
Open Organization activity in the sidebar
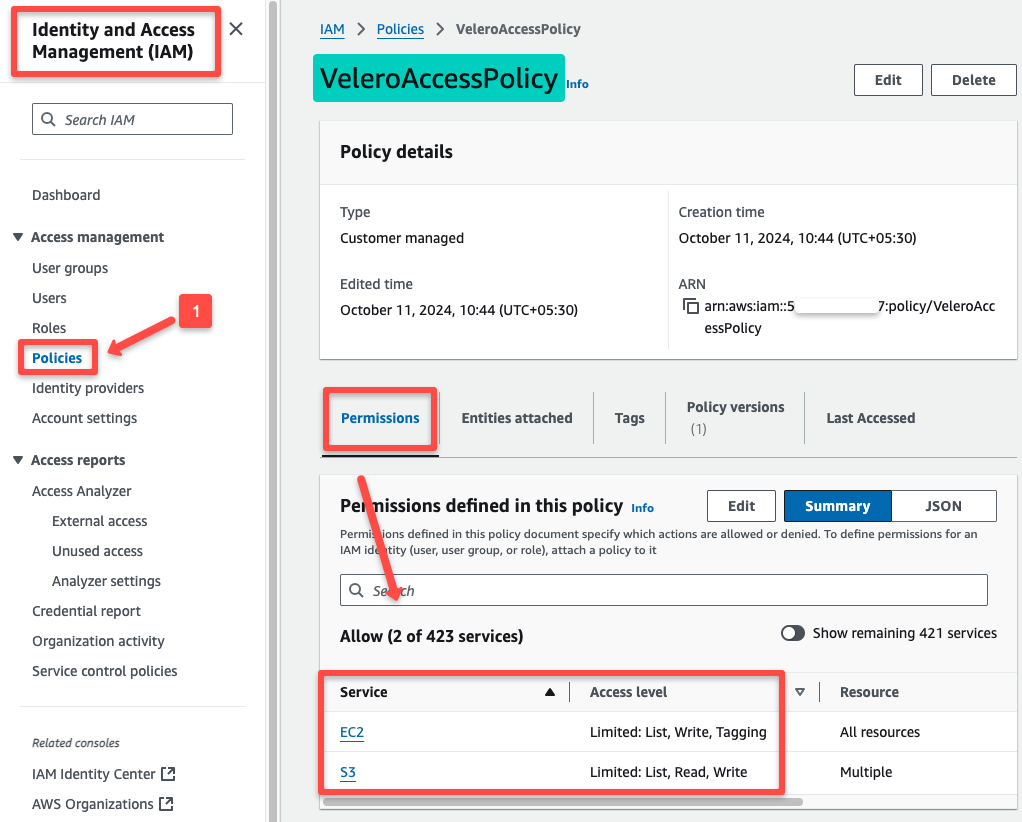click(98, 641)
